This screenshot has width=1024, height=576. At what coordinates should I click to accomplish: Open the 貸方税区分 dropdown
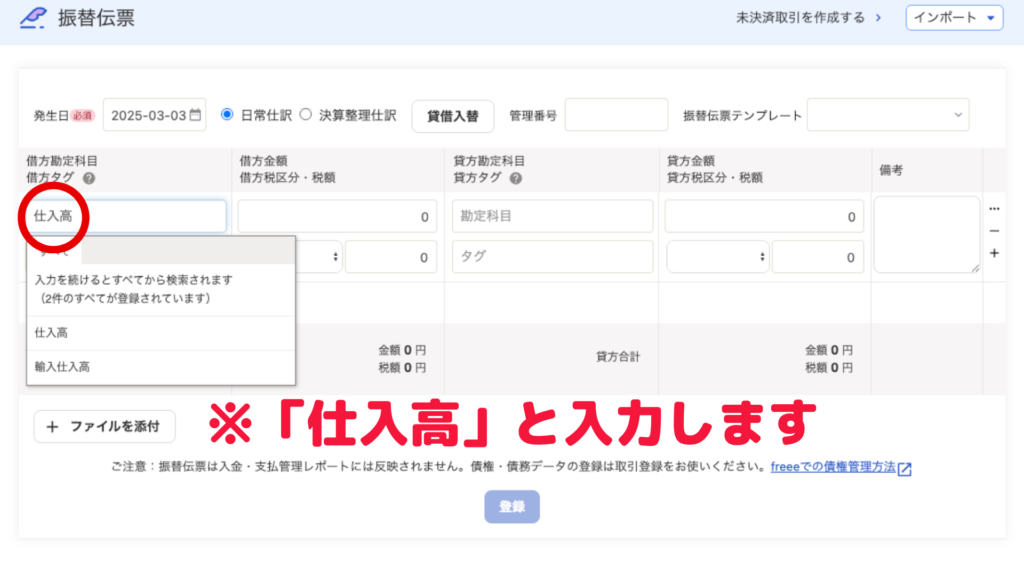pos(717,257)
